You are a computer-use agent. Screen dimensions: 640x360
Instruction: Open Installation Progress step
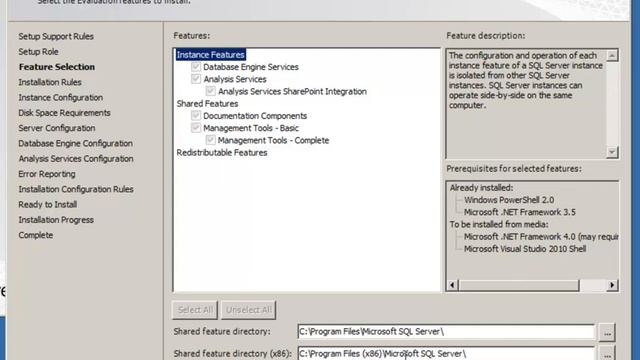coord(56,220)
